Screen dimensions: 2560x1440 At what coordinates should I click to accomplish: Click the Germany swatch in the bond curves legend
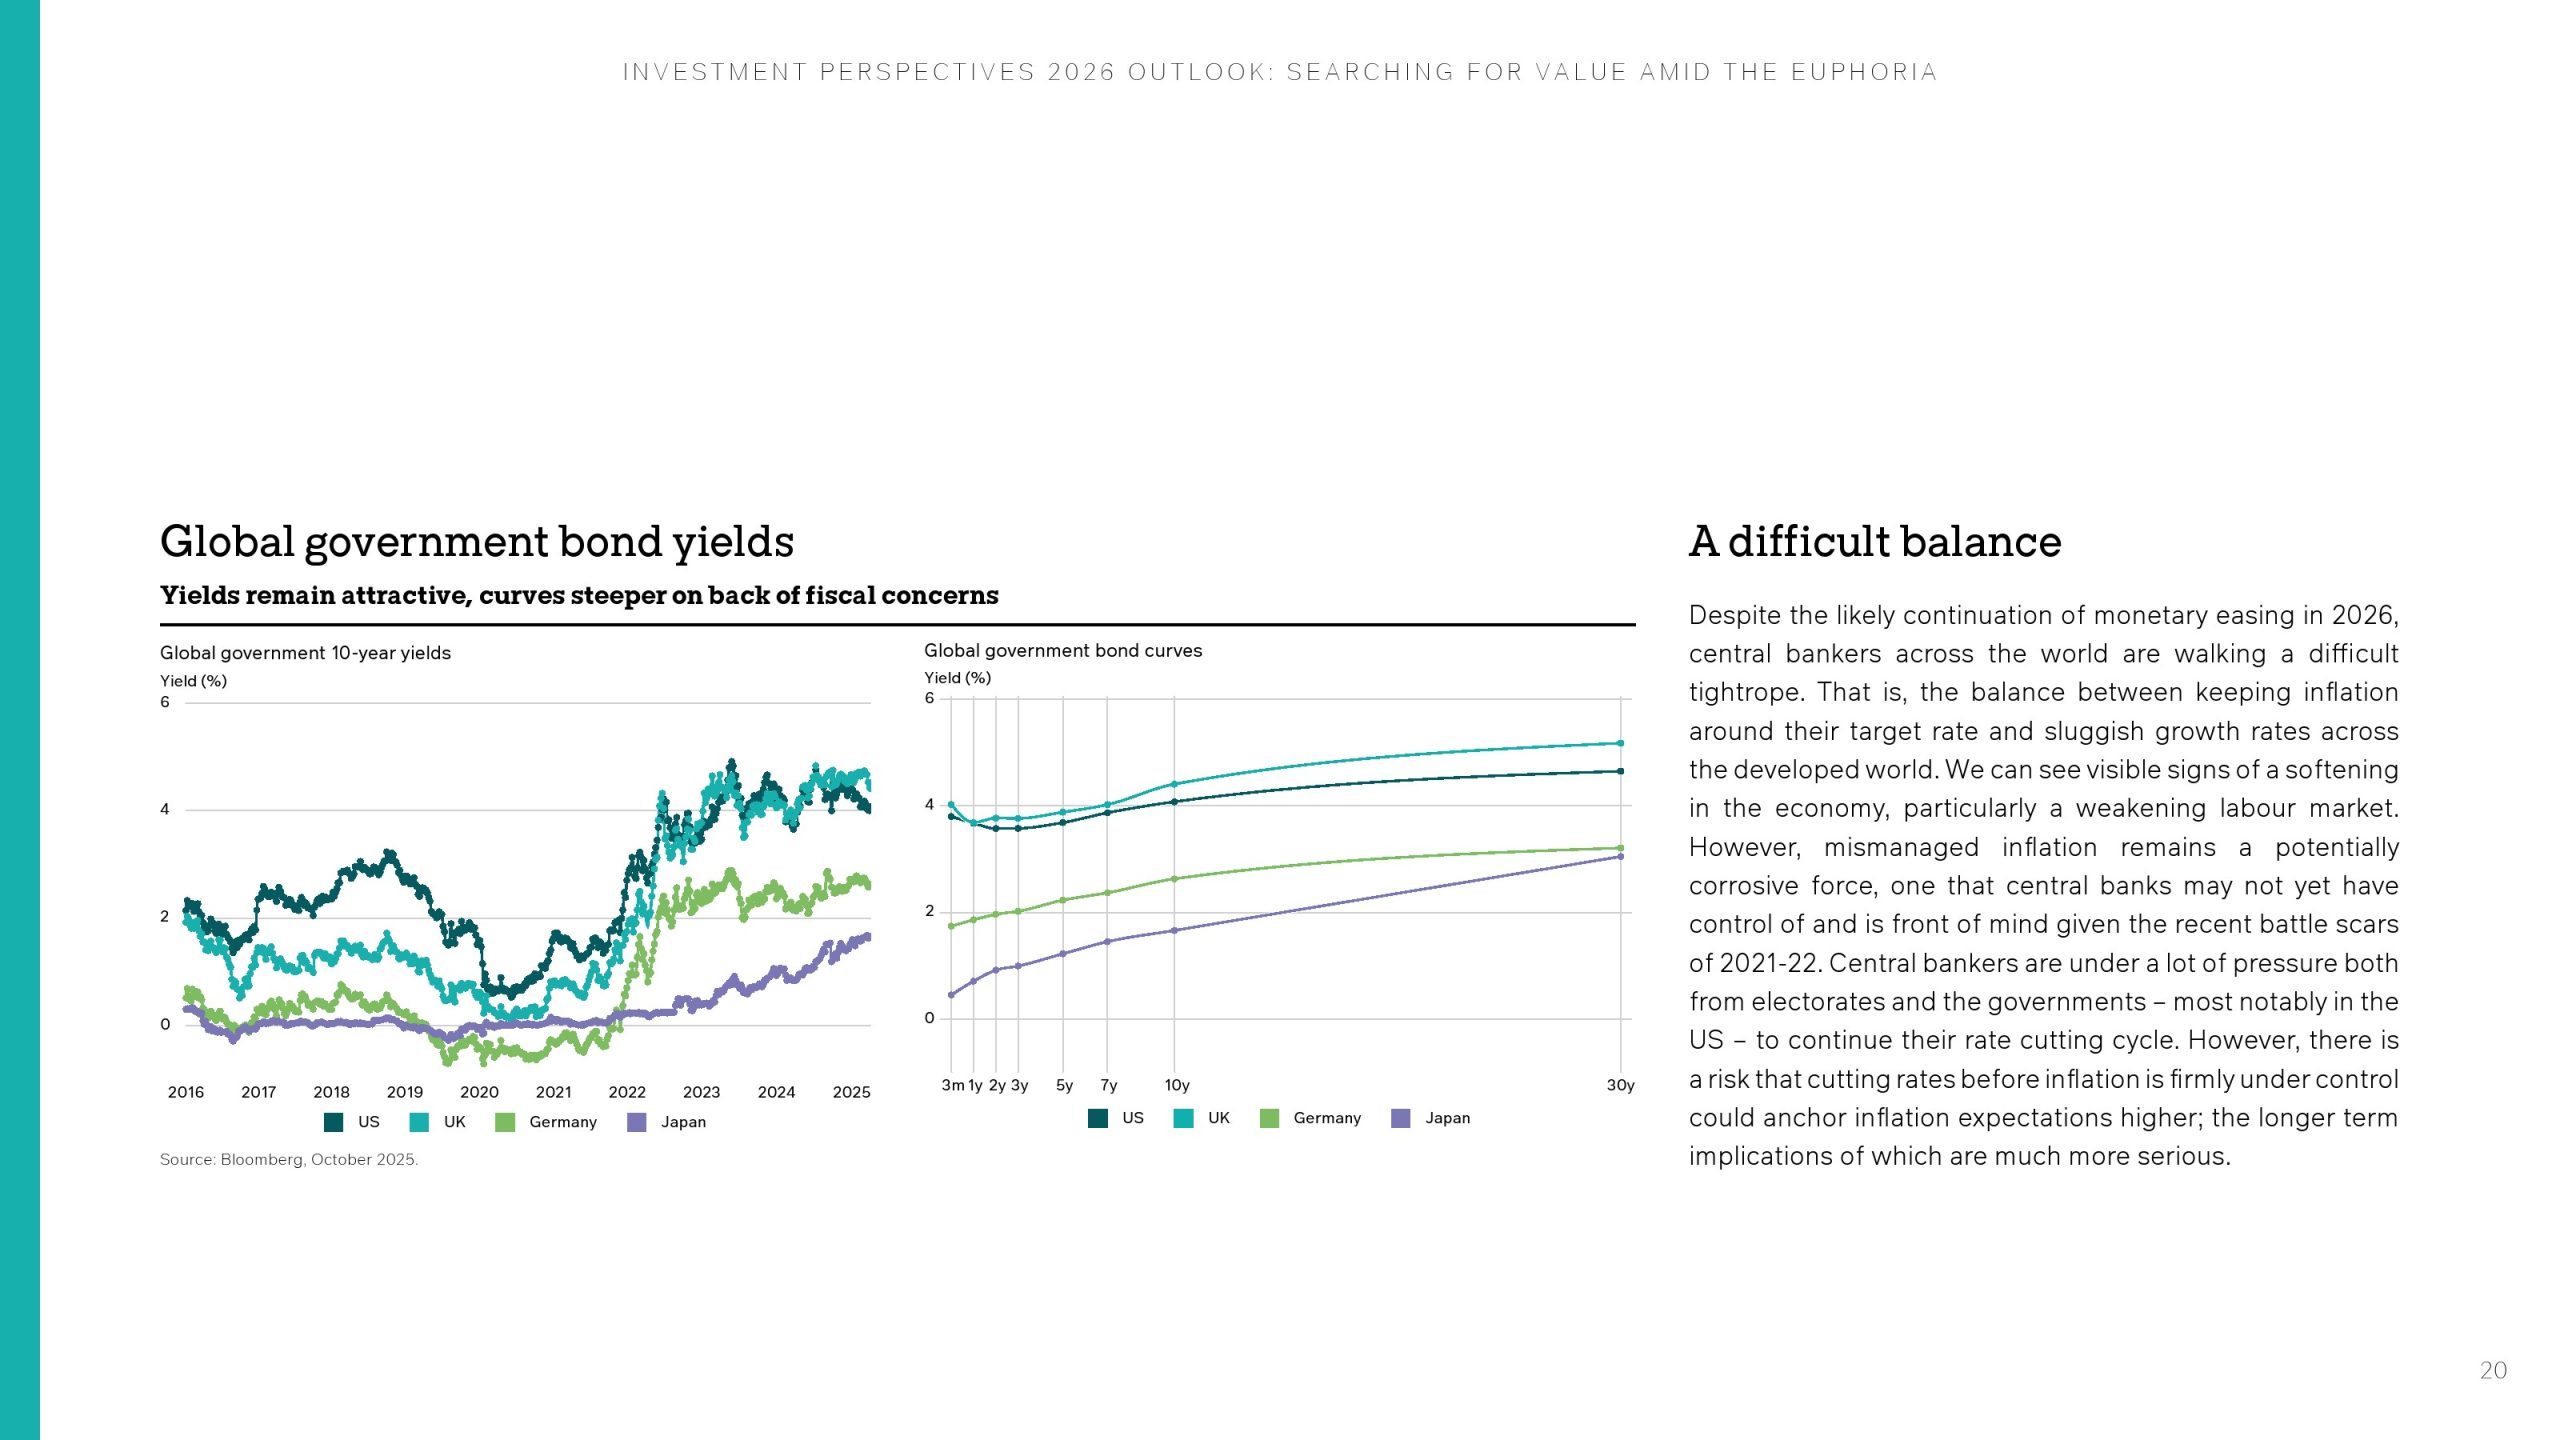(1270, 1118)
